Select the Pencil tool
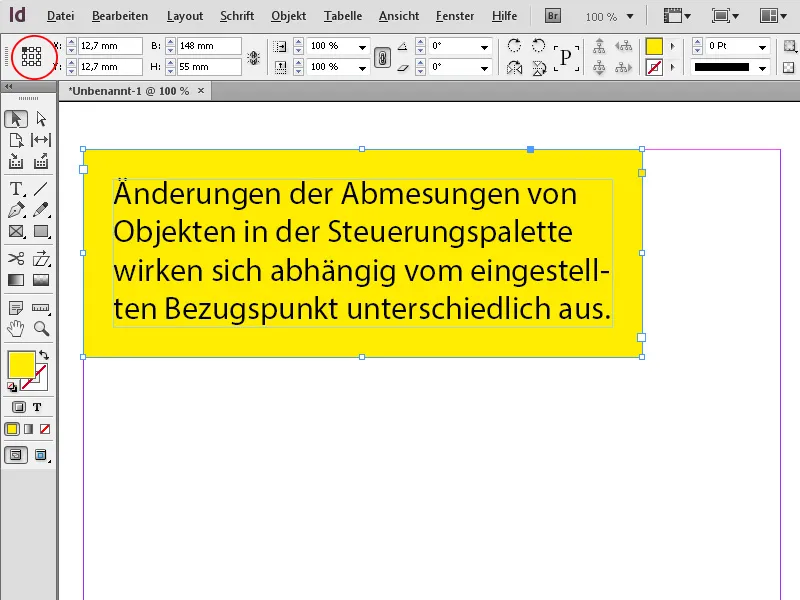Screen dimensions: 800x600 tap(41, 210)
